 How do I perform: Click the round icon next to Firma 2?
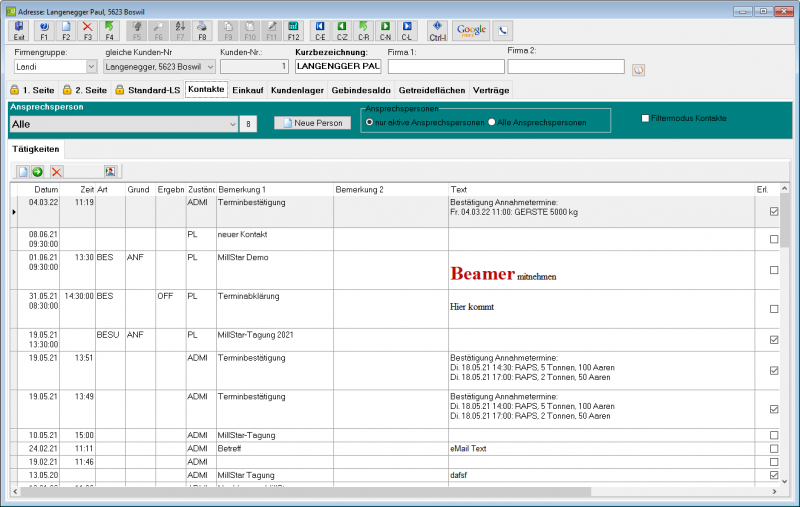click(x=638, y=70)
